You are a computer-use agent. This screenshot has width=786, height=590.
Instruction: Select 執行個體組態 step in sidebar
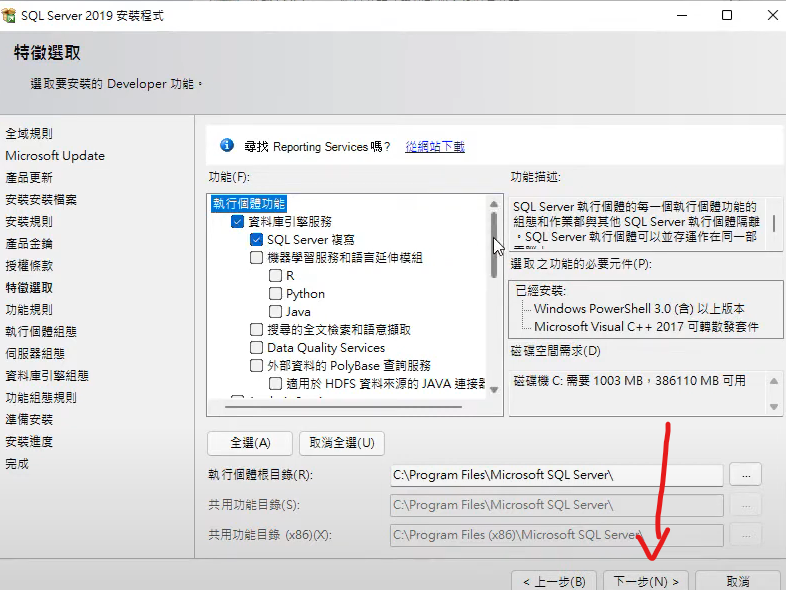41,331
